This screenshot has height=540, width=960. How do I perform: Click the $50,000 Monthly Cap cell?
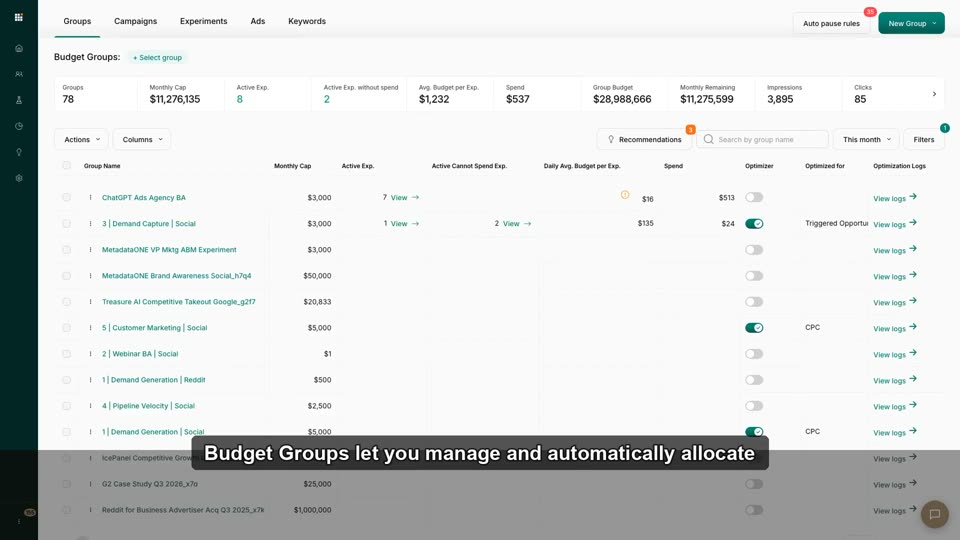(317, 276)
